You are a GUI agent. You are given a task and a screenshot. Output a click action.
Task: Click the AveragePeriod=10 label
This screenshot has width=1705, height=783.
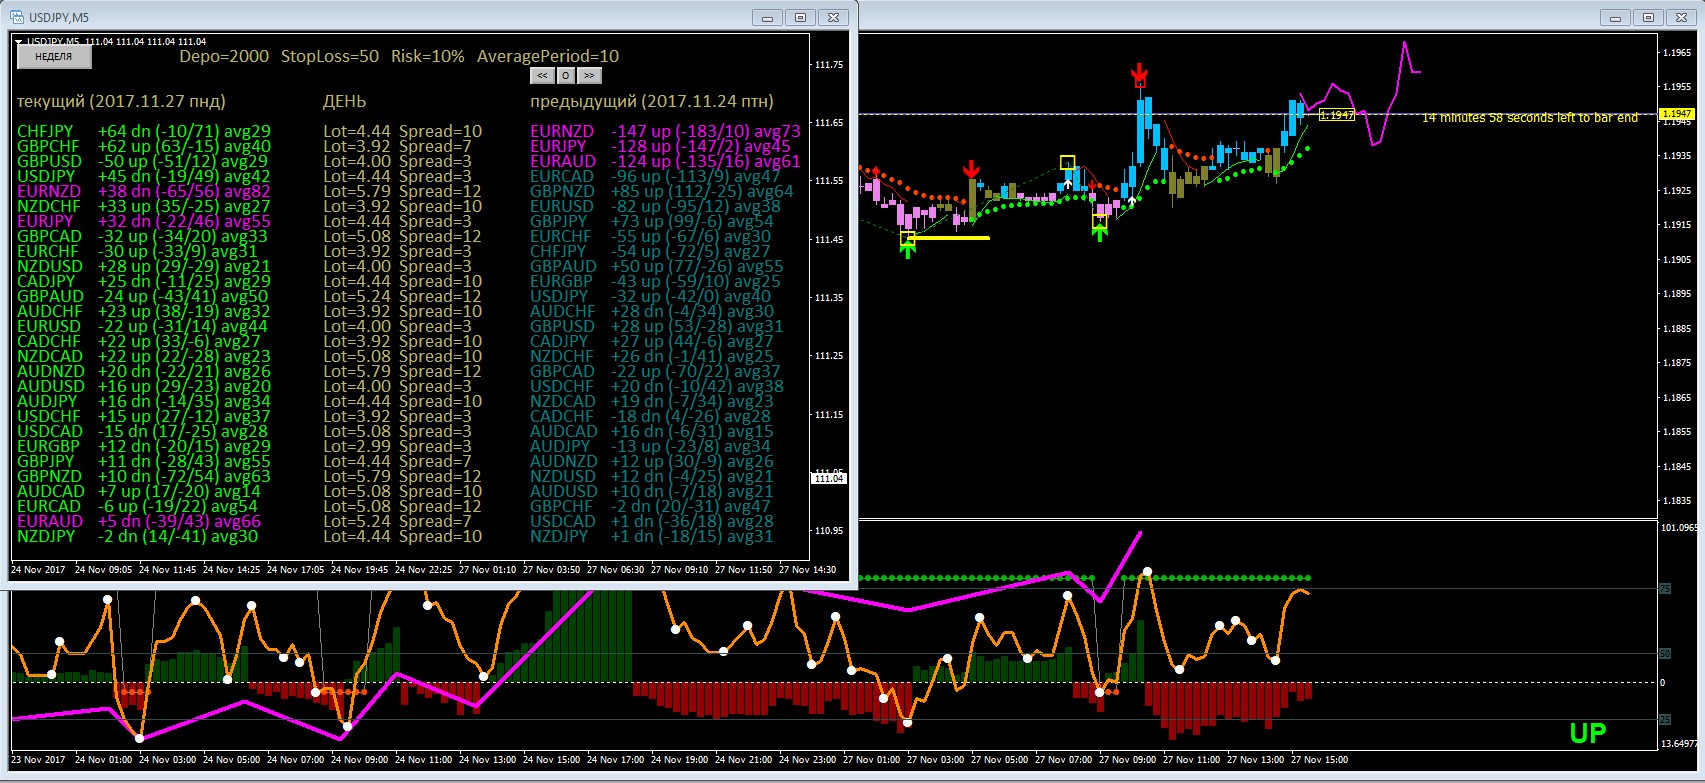[x=548, y=57]
